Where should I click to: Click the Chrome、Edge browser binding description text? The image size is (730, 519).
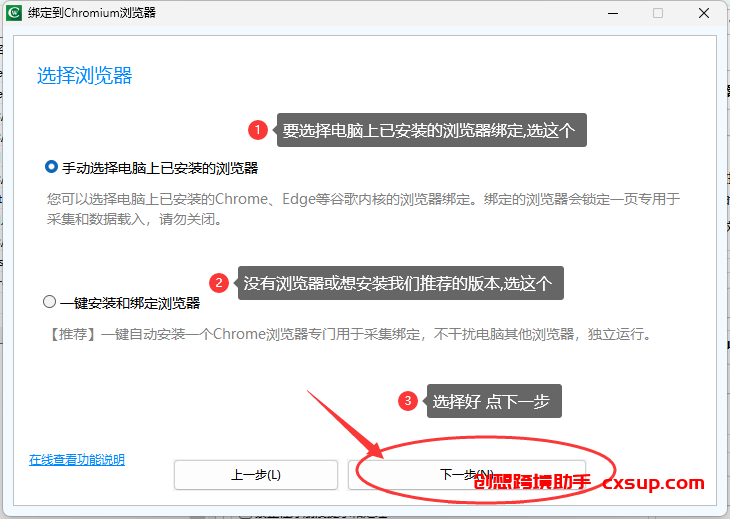click(x=363, y=209)
